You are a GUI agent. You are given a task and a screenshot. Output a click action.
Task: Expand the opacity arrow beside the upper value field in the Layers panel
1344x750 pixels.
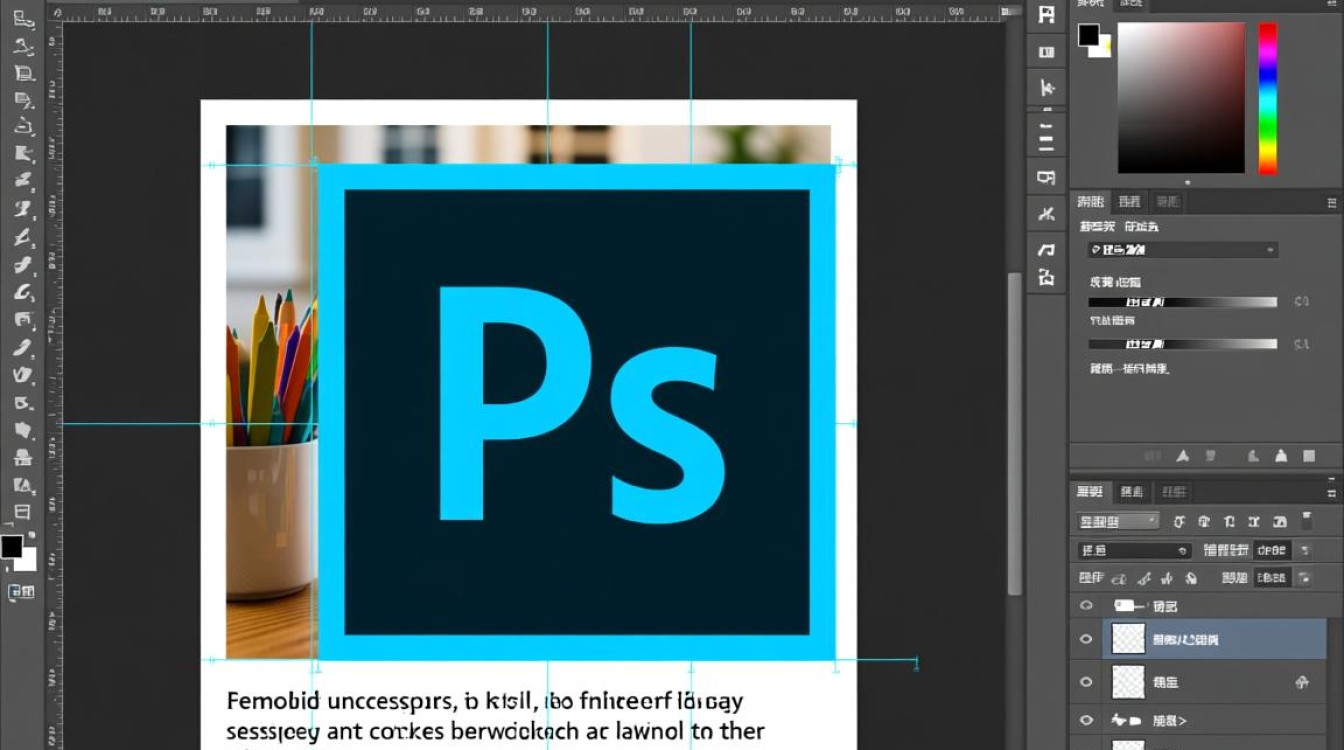[x=1303, y=550]
